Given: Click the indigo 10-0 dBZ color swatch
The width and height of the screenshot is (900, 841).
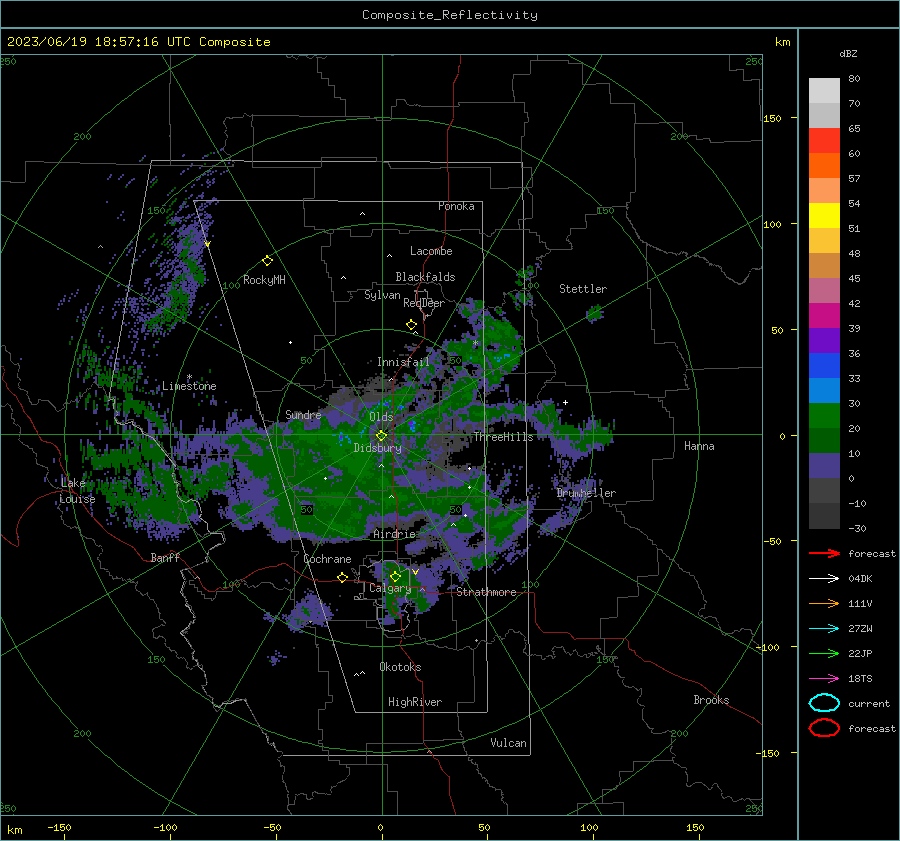Looking at the screenshot, I should (824, 466).
